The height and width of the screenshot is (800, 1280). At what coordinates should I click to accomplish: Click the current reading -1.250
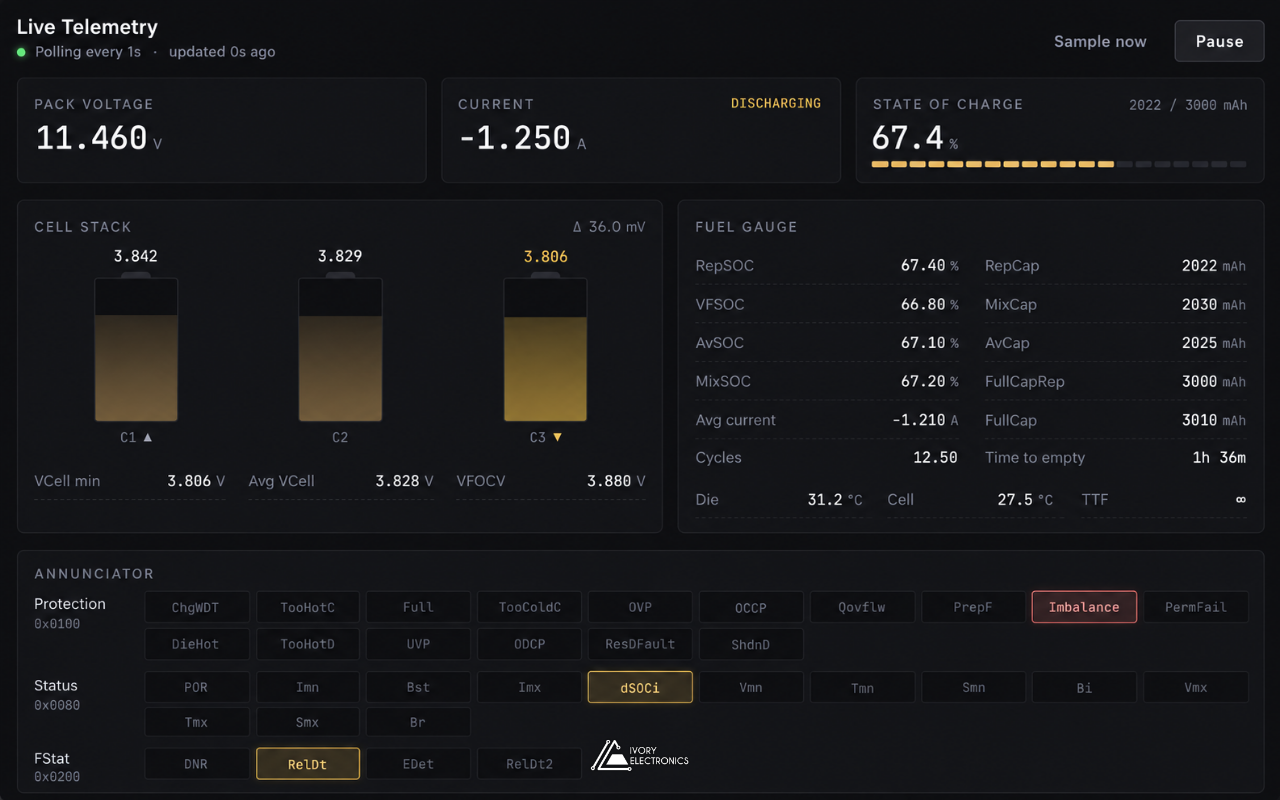(x=515, y=138)
